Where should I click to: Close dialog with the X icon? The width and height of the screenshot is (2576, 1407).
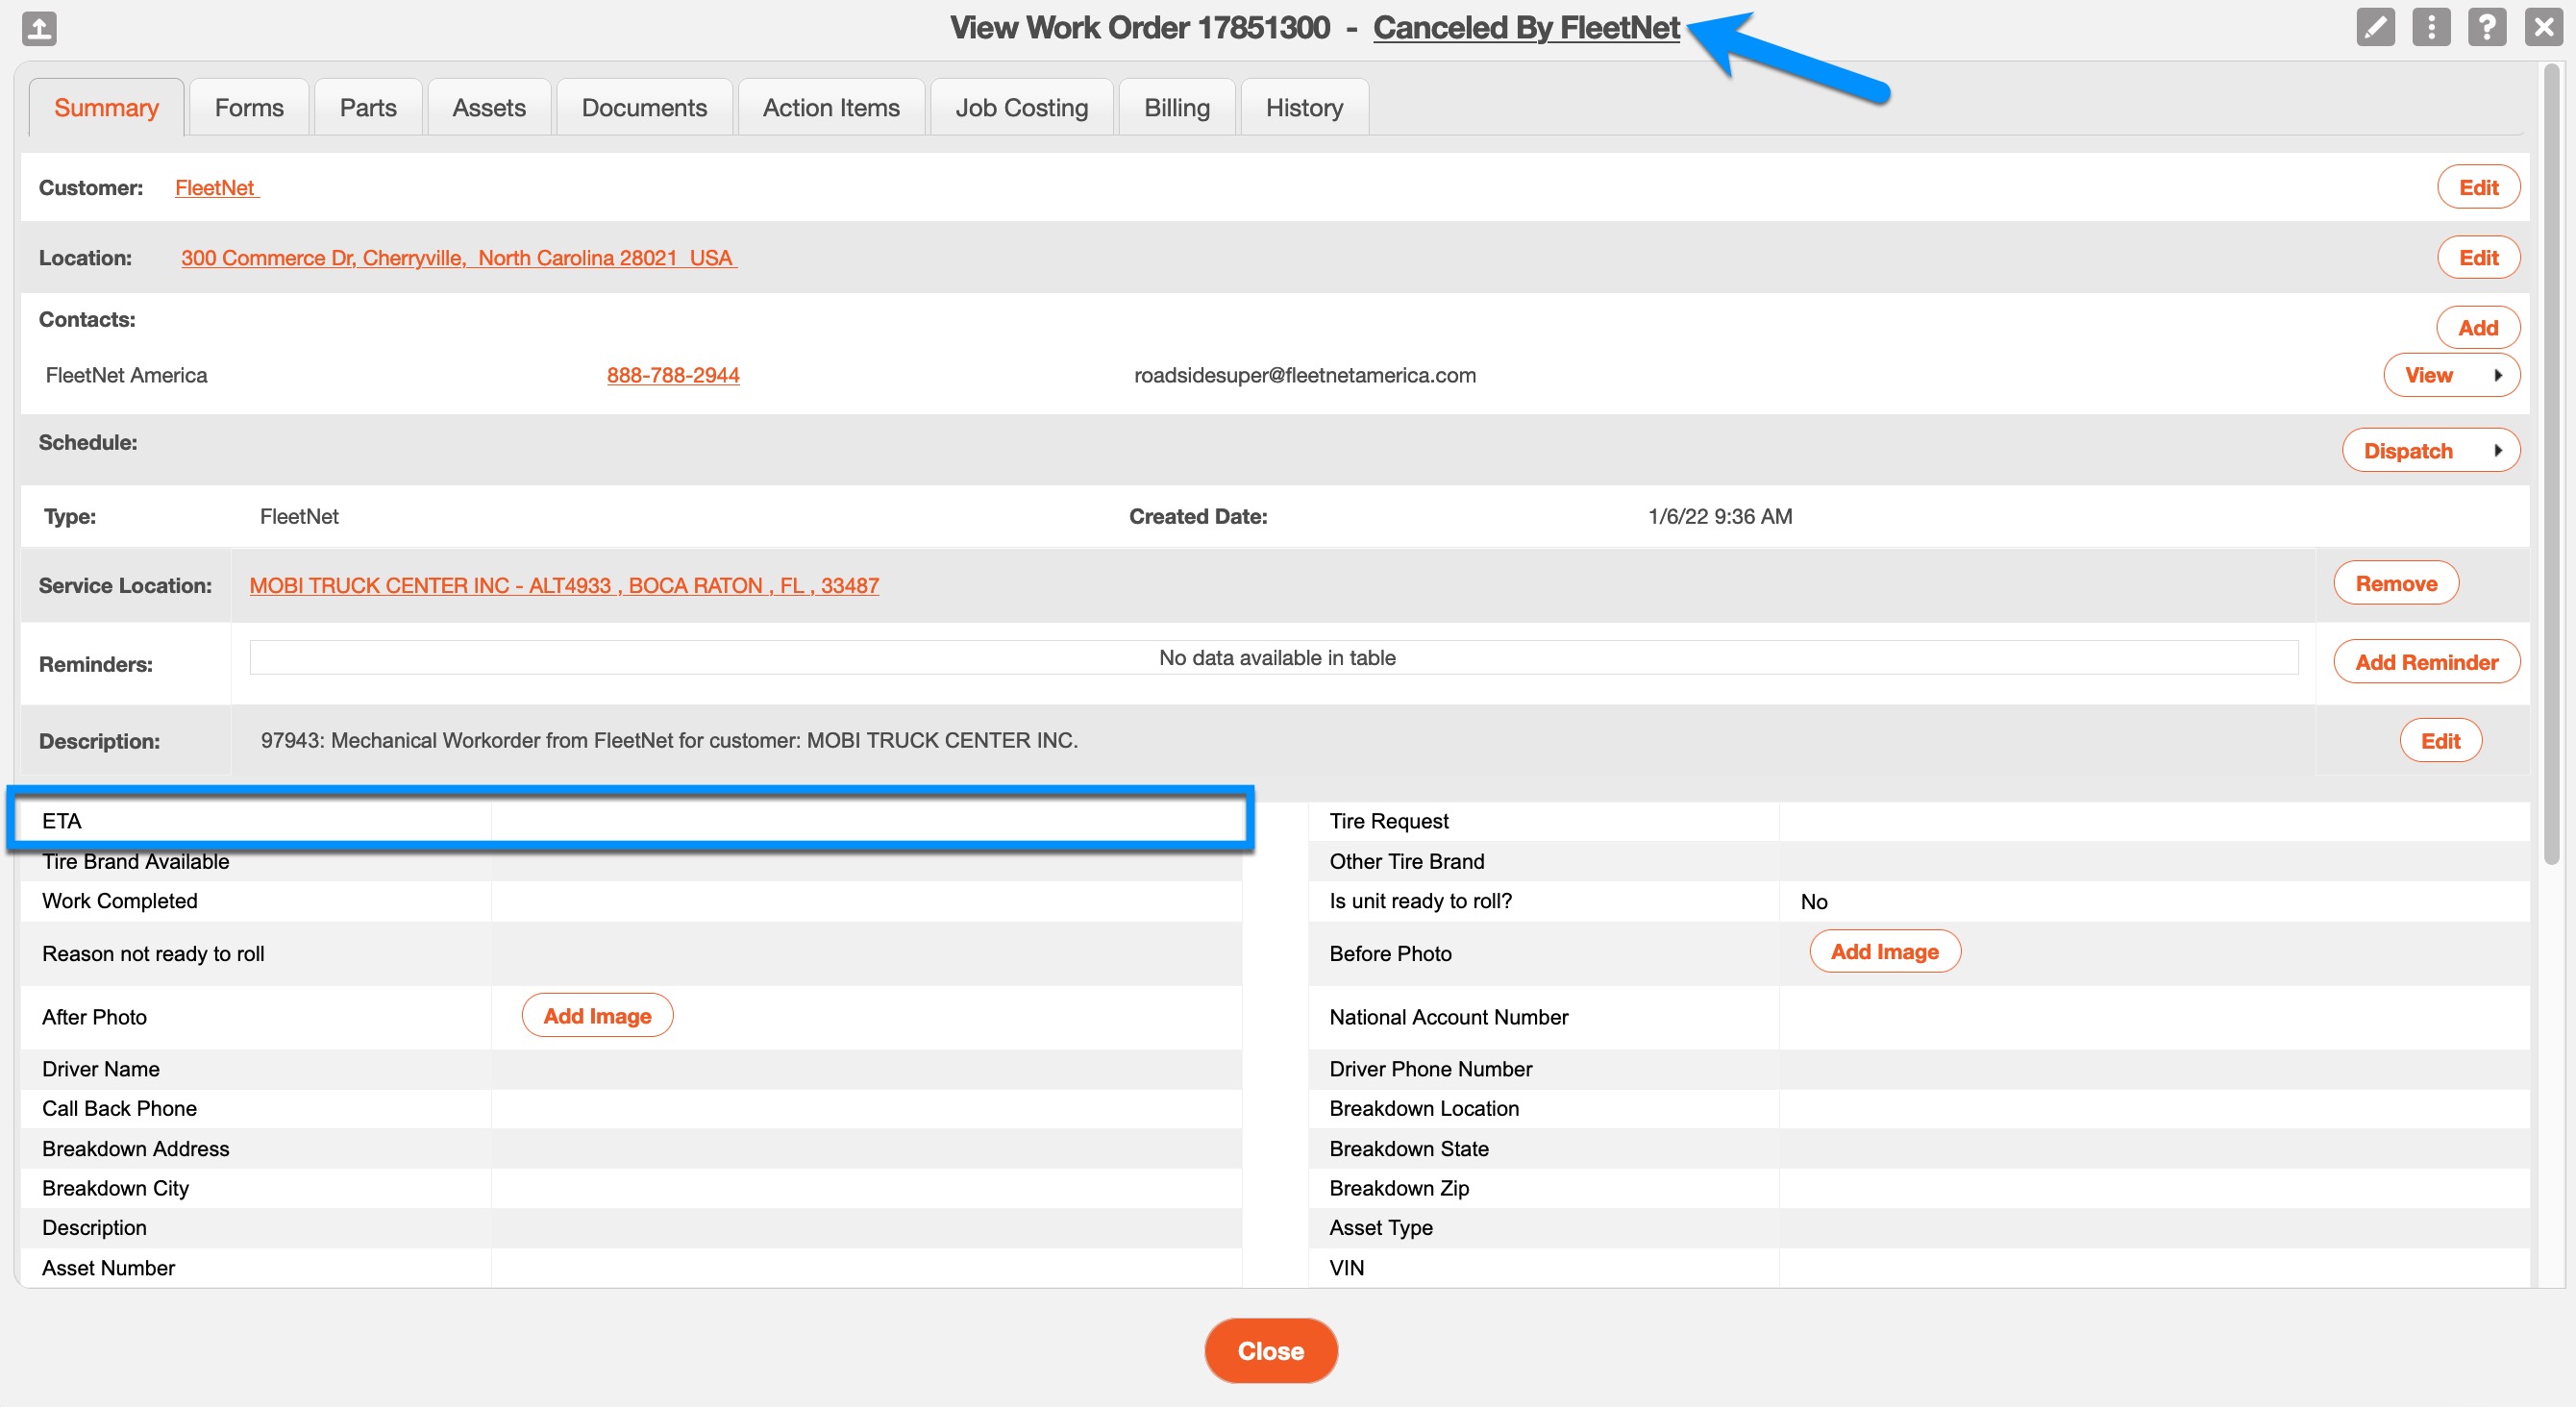pyautogui.click(x=2542, y=27)
